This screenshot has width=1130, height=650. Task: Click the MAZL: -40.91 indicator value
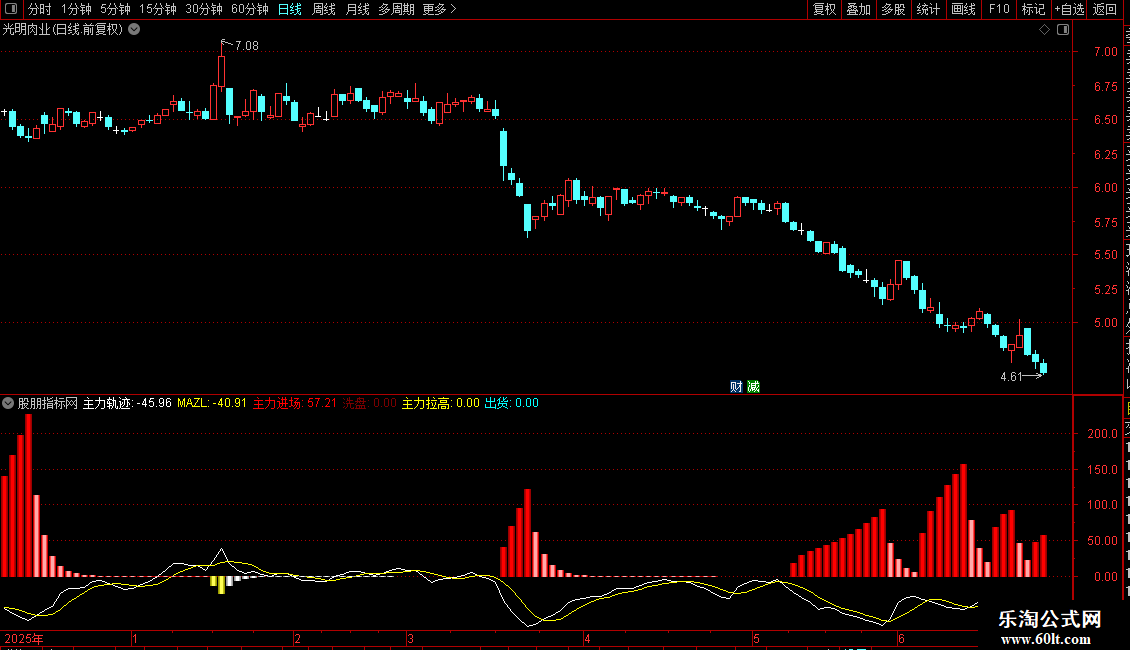(212, 403)
